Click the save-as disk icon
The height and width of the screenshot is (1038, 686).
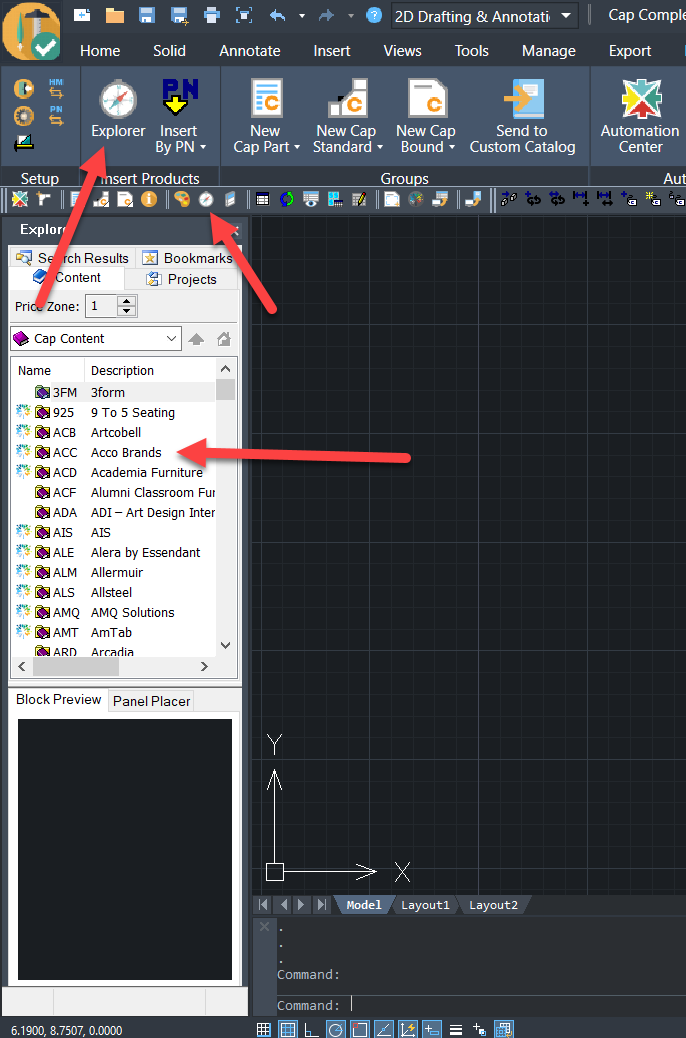179,15
